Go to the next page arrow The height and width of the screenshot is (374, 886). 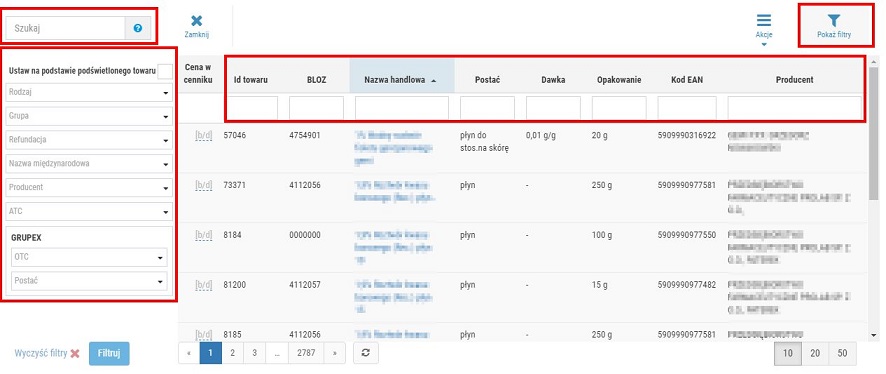pyautogui.click(x=335, y=353)
